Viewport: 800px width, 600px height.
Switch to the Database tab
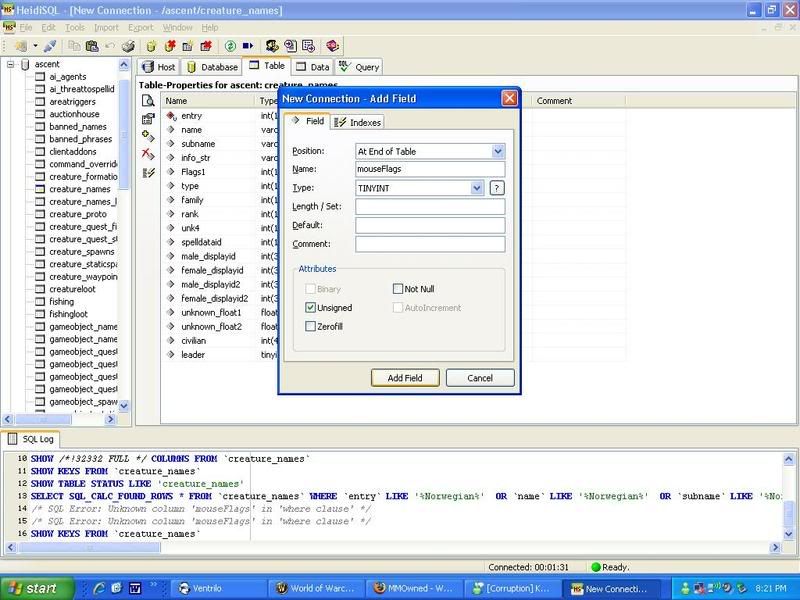pyautogui.click(x=212, y=67)
